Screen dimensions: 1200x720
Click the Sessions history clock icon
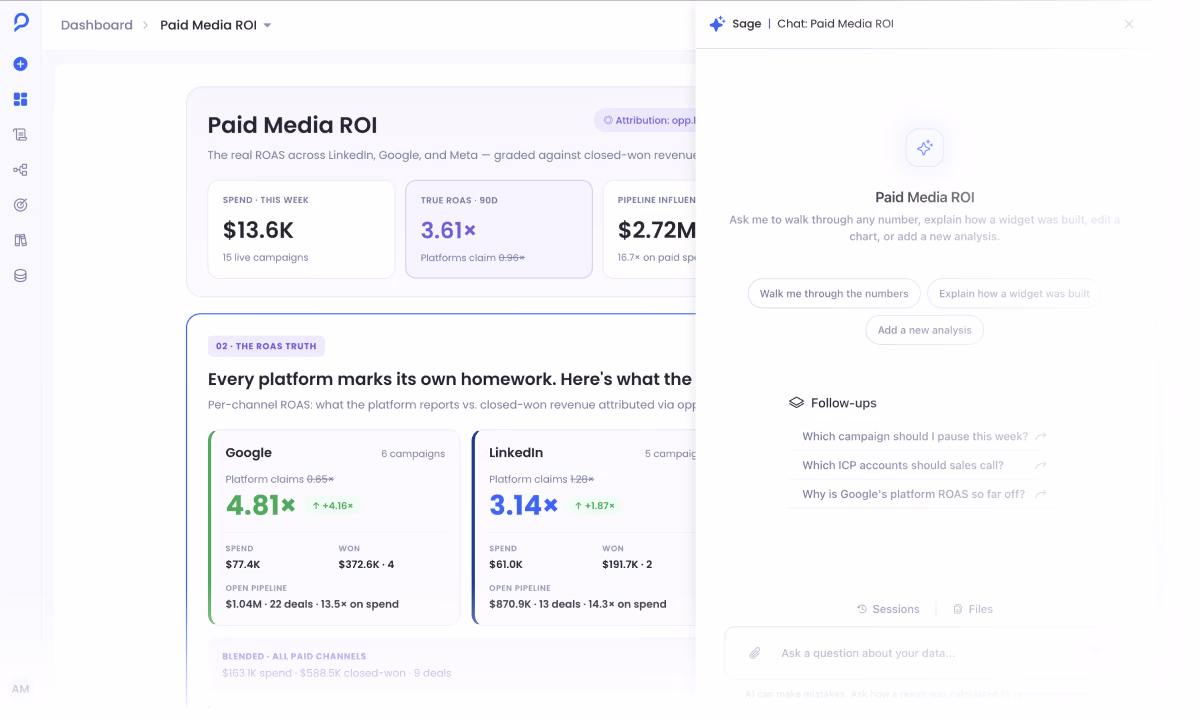pyautogui.click(x=862, y=609)
